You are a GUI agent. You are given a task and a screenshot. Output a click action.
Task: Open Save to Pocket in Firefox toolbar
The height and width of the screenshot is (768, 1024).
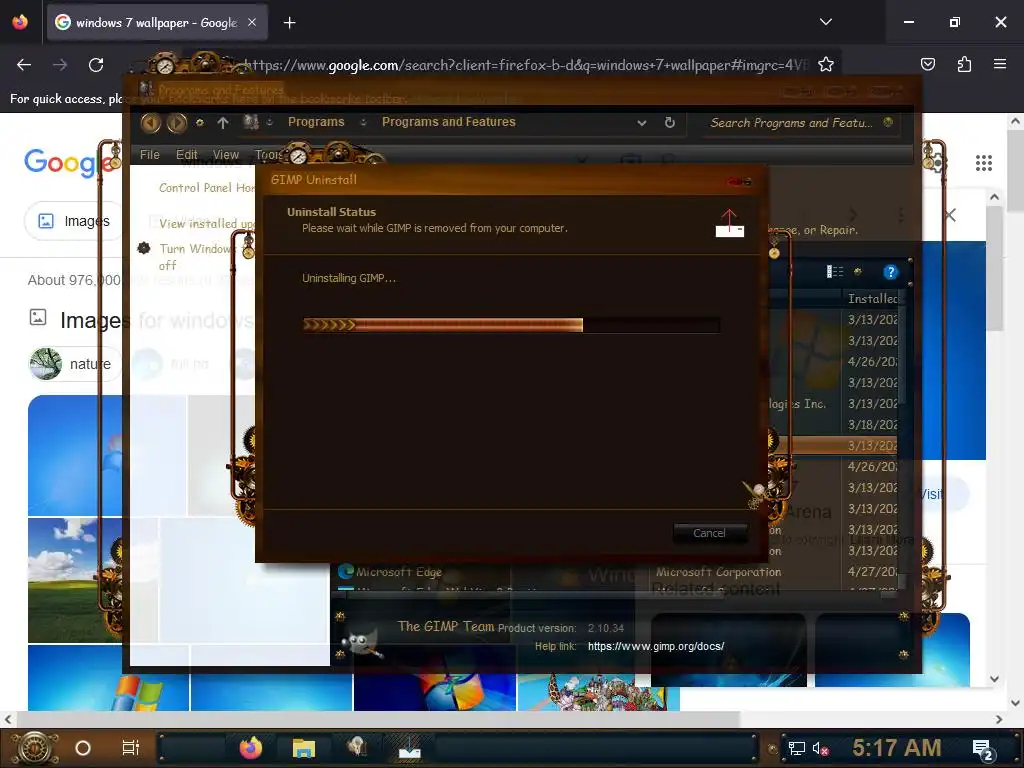click(x=927, y=64)
